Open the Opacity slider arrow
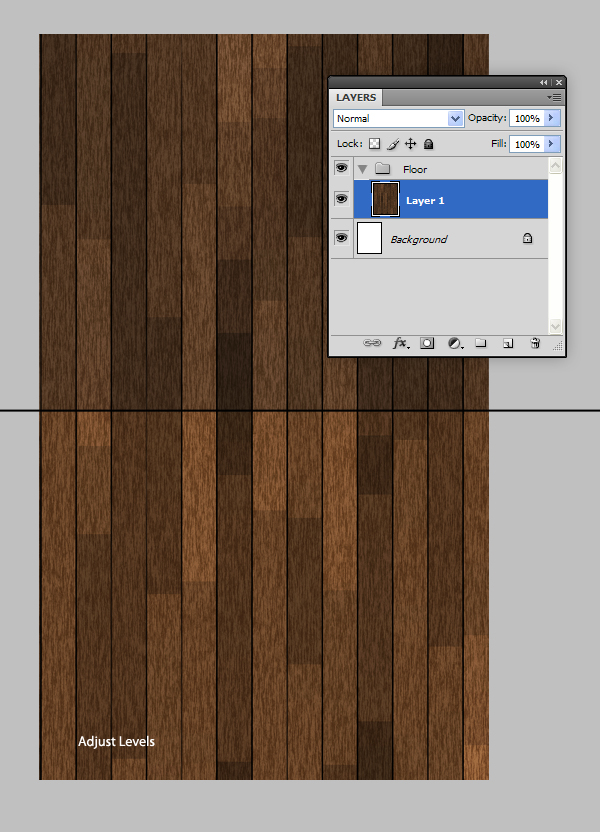The height and width of the screenshot is (832, 600). [x=551, y=118]
